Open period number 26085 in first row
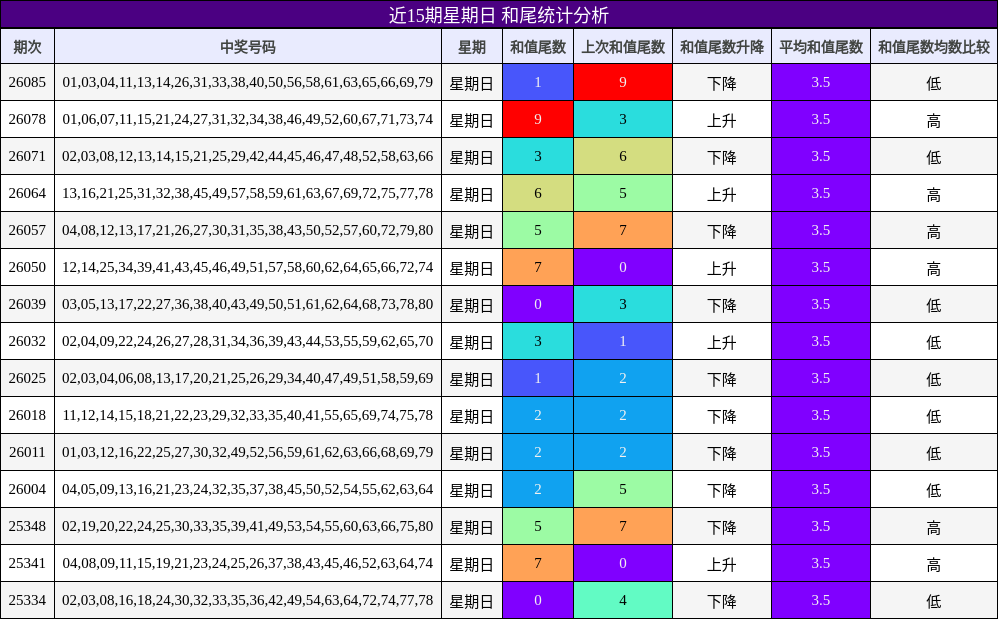The image size is (998, 619). click(x=27, y=82)
